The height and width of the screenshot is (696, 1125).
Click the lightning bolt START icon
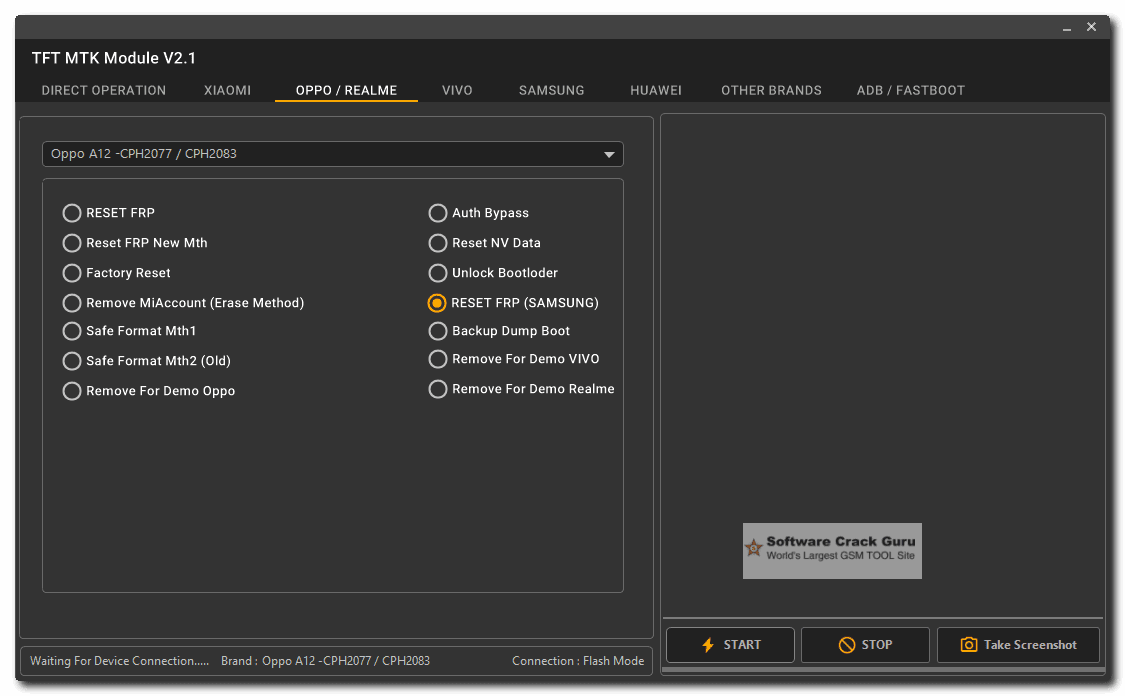[x=708, y=645]
